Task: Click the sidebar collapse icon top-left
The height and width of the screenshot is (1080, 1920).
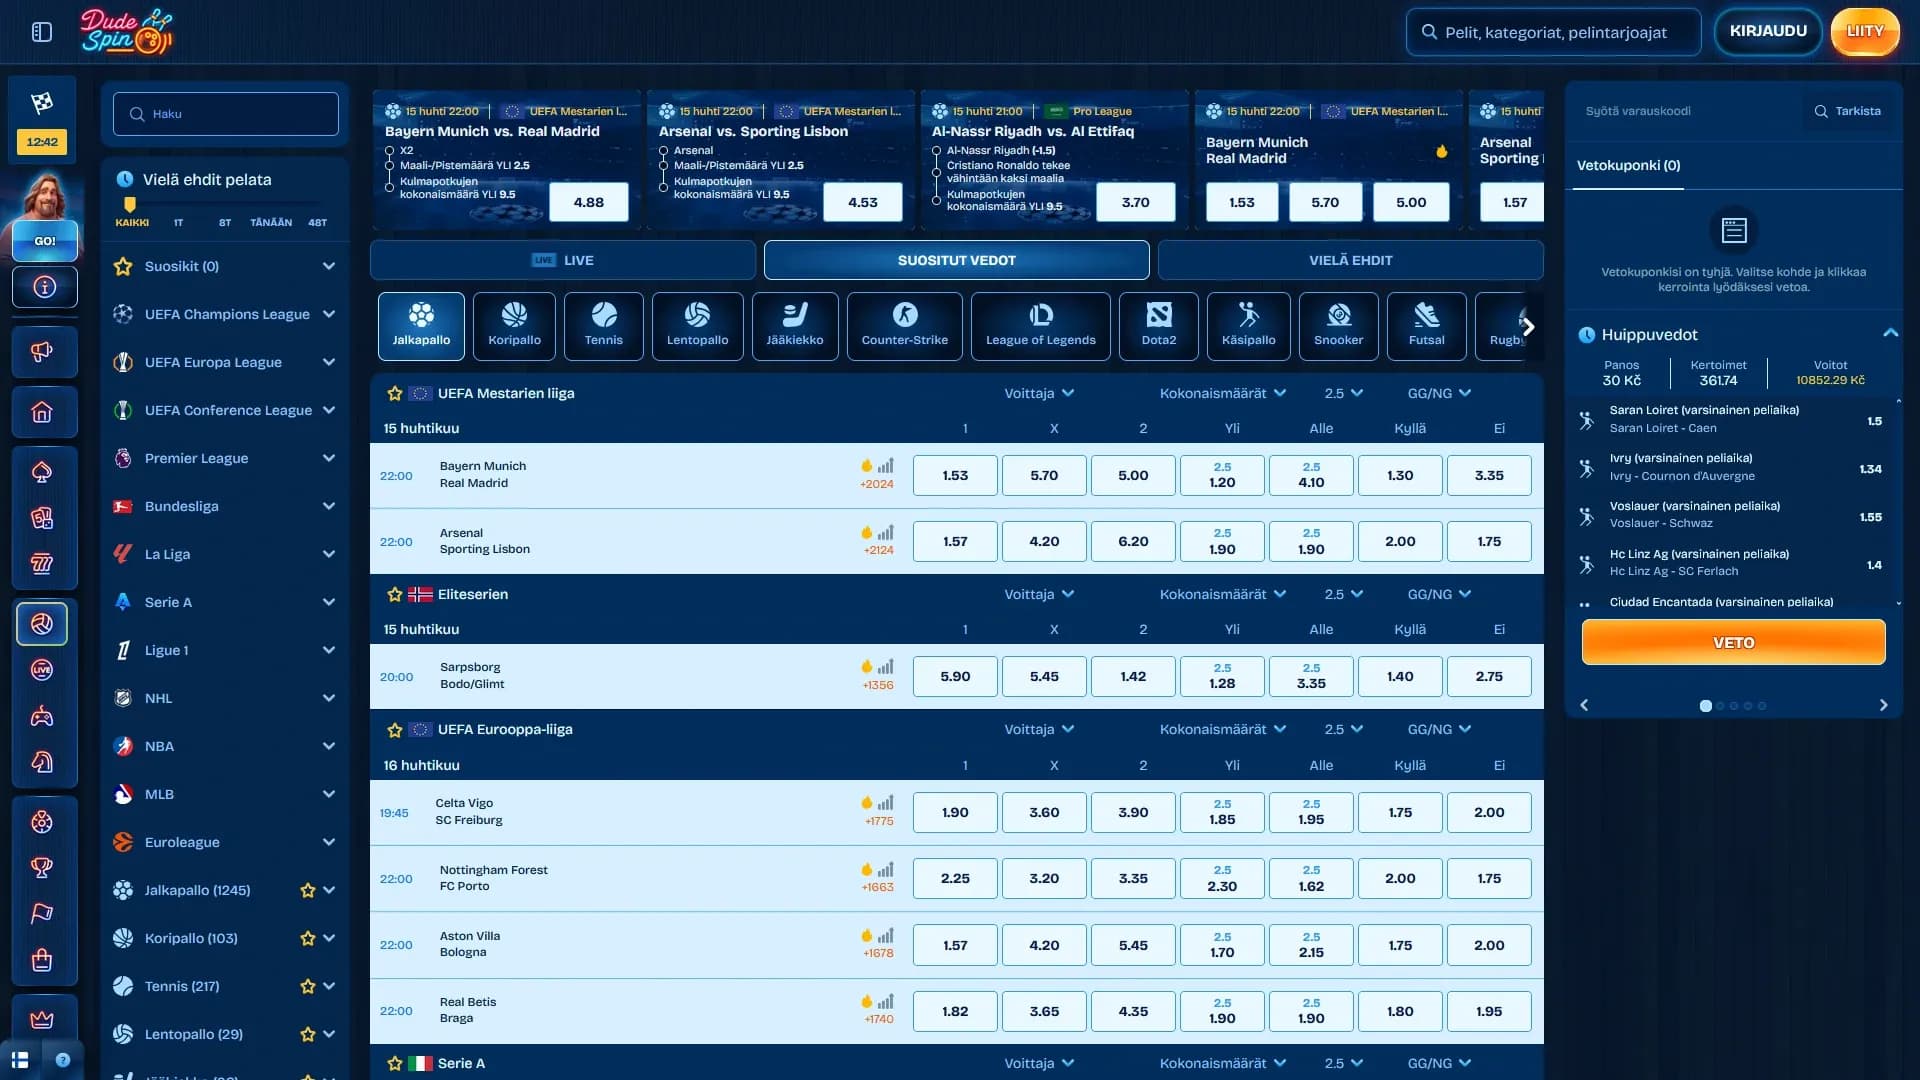Action: [x=42, y=32]
